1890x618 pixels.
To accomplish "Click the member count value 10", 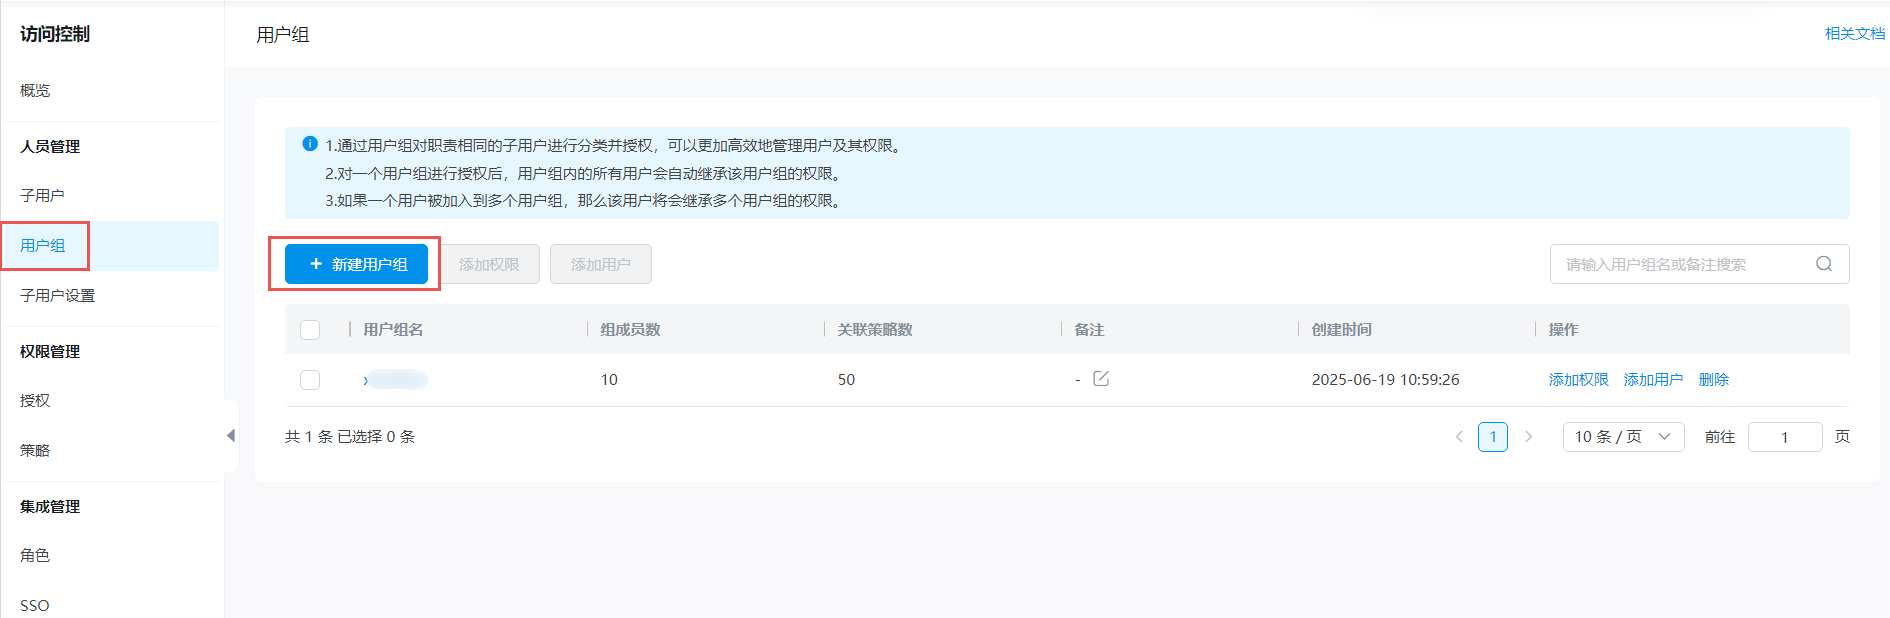I will point(609,379).
